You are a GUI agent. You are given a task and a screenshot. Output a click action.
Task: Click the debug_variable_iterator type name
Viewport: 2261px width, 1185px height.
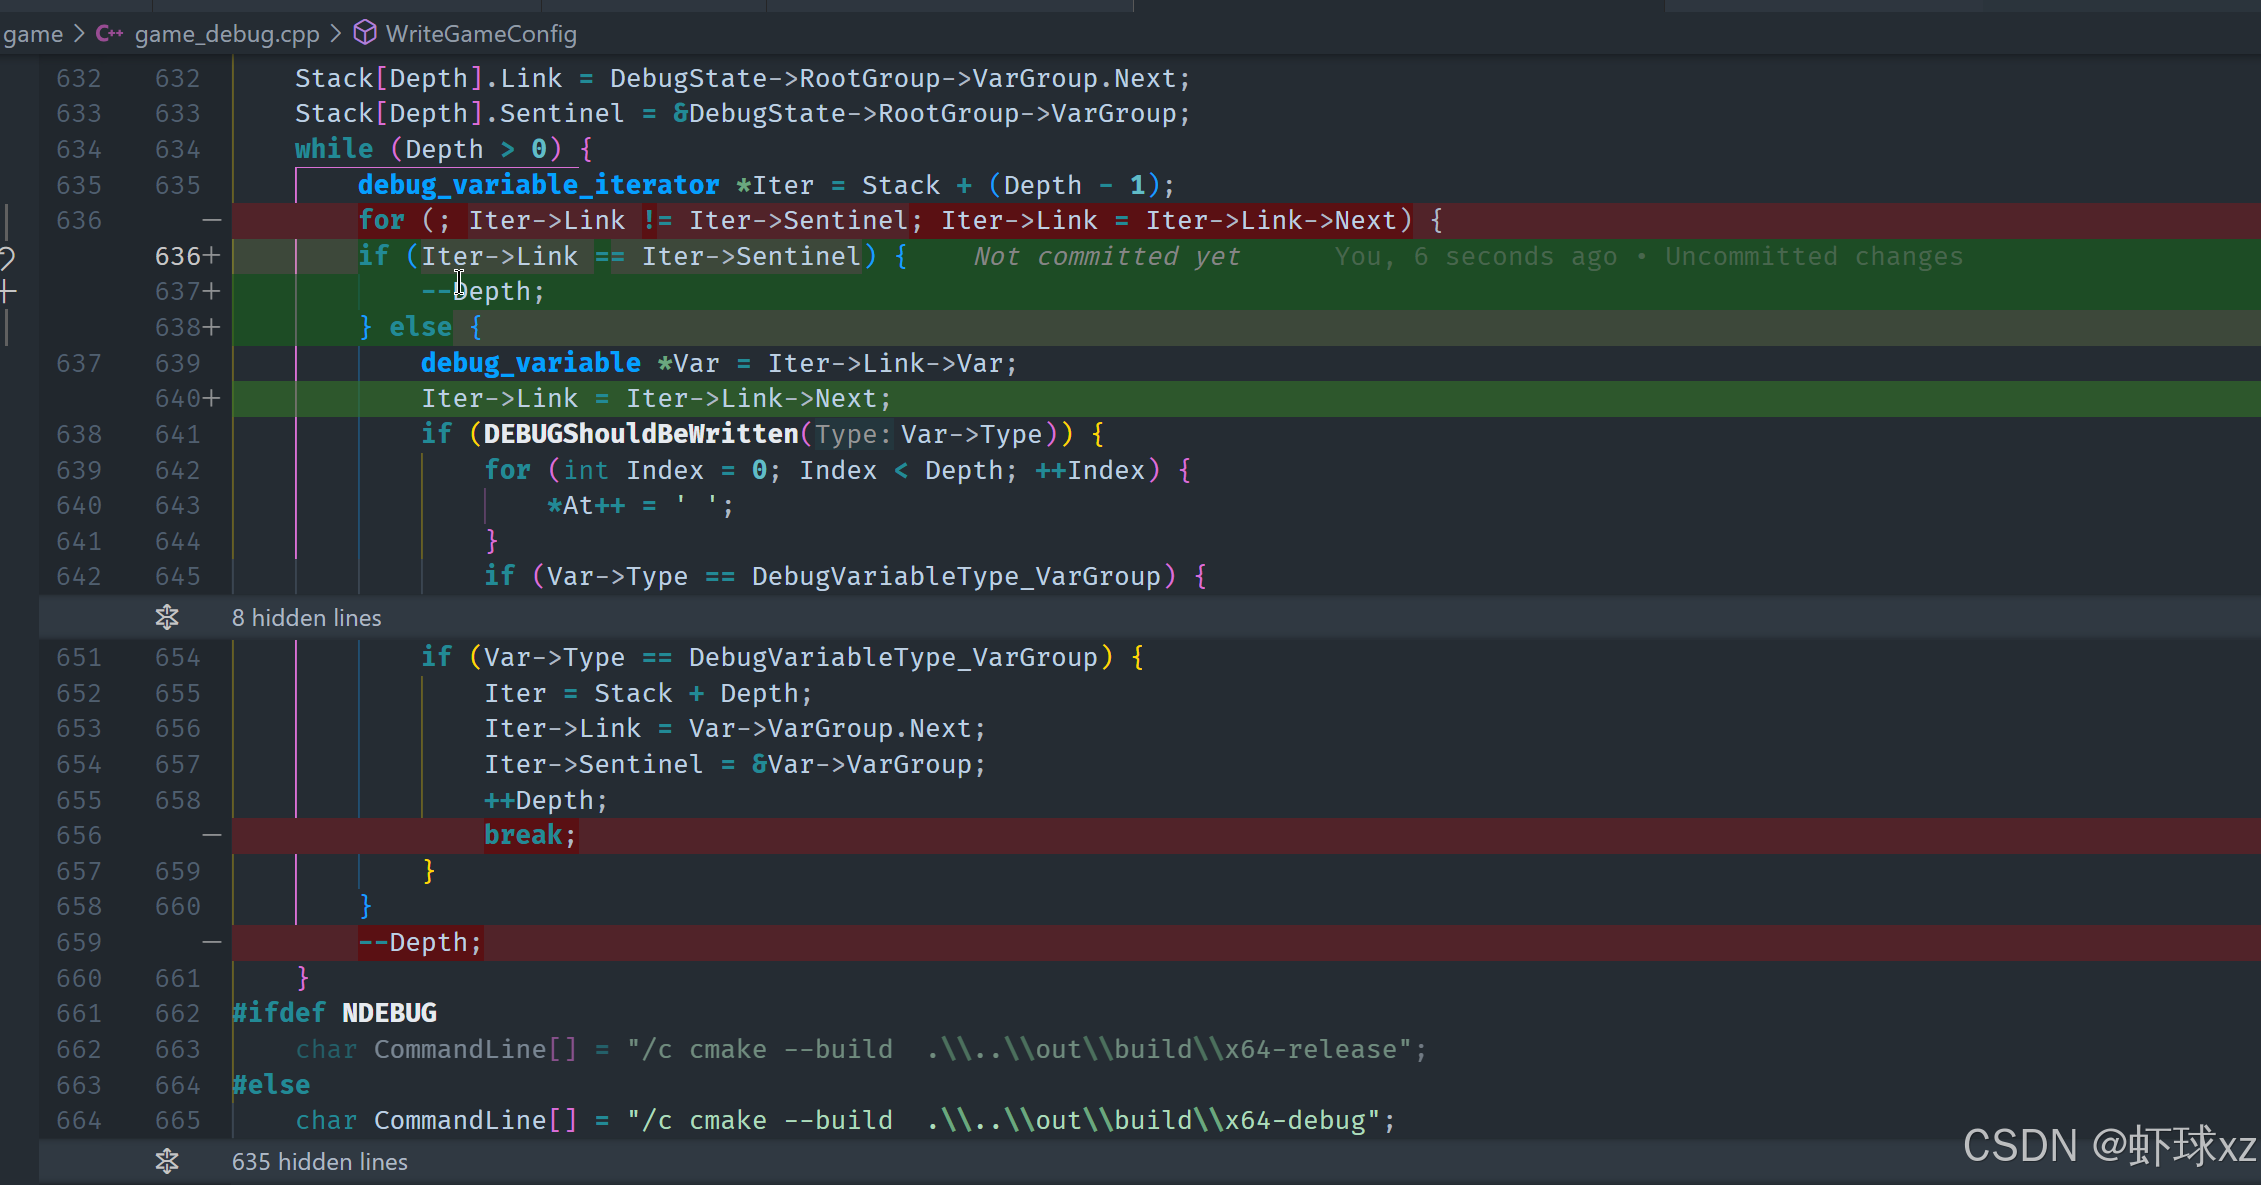[x=538, y=185]
